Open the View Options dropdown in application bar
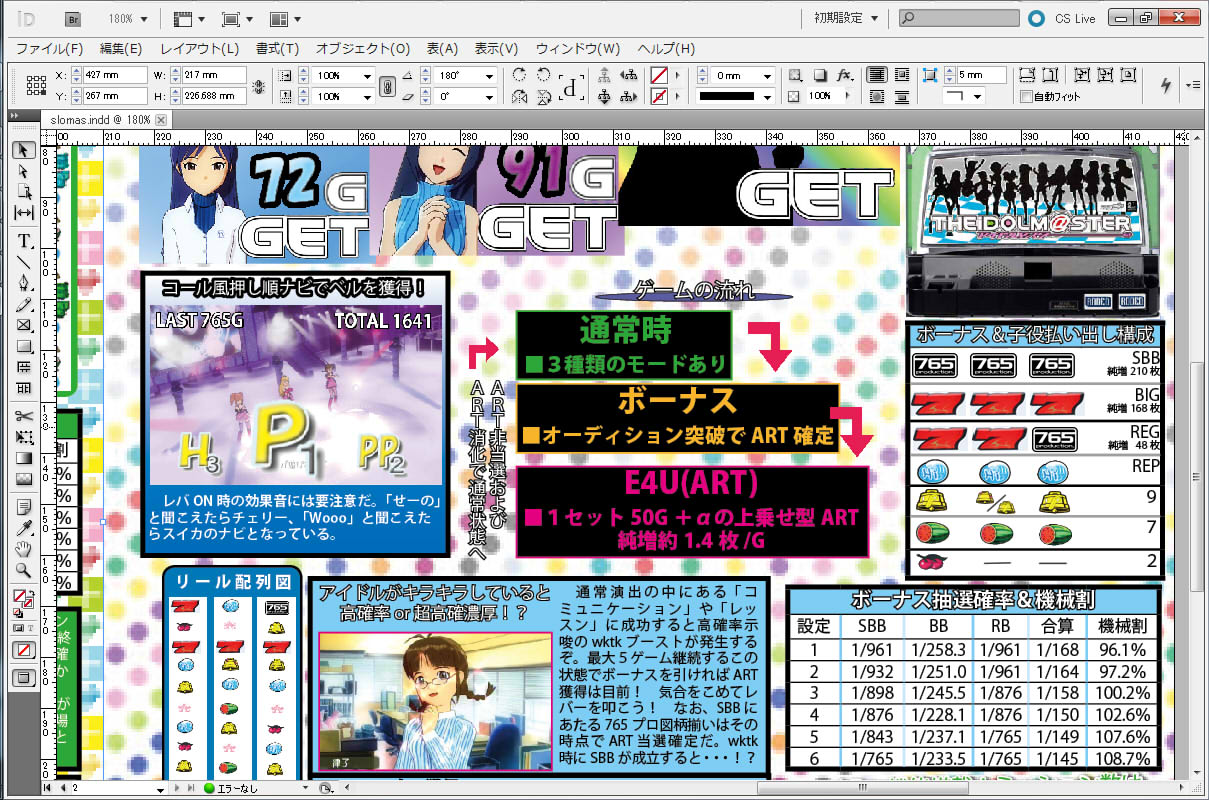The height and width of the screenshot is (800, 1209). pos(189,19)
